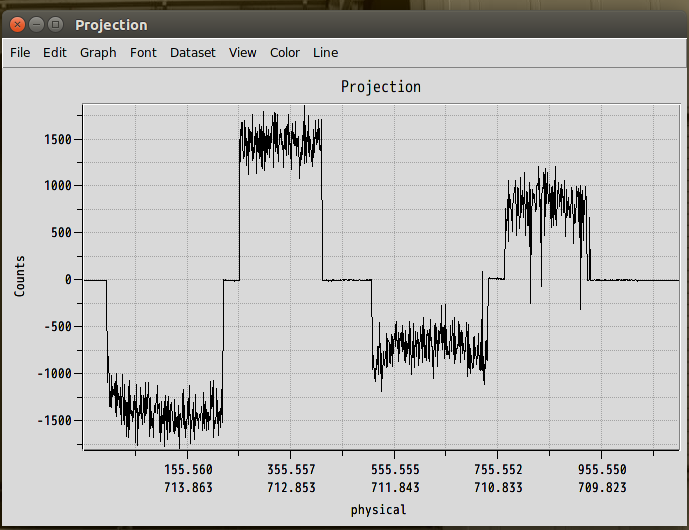Click the 155.560 x-axis tick label
Image resolution: width=689 pixels, height=530 pixels.
pyautogui.click(x=188, y=469)
